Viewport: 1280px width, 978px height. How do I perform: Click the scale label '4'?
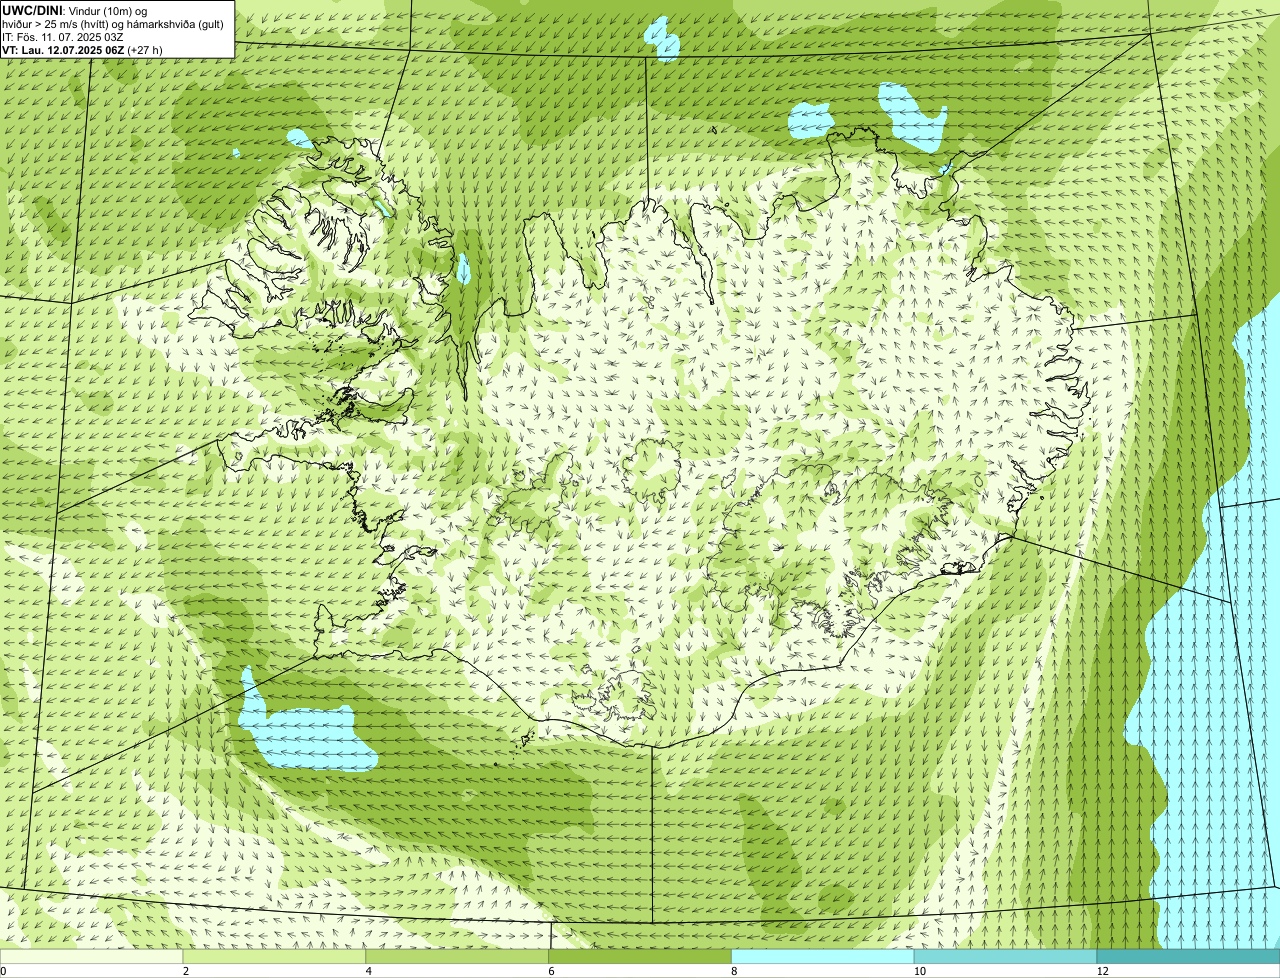[x=369, y=971]
